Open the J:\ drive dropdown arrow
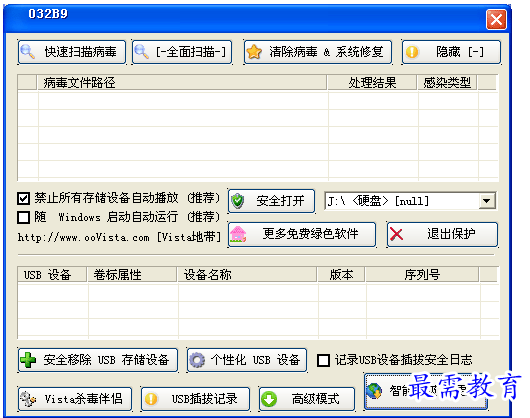The image size is (530, 418). coord(487,201)
